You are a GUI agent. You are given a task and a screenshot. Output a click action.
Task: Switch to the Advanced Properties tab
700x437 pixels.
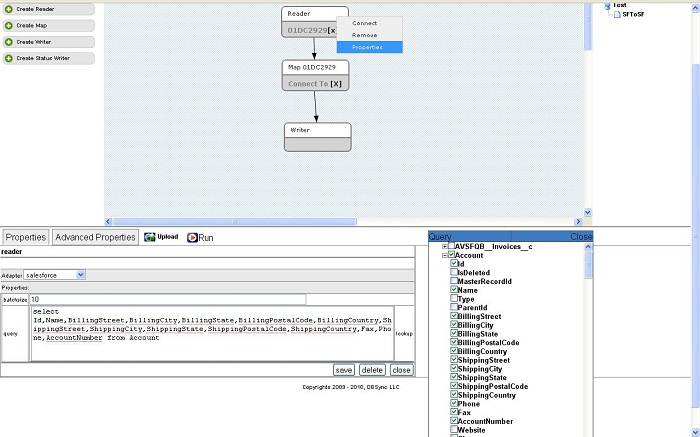pos(95,237)
